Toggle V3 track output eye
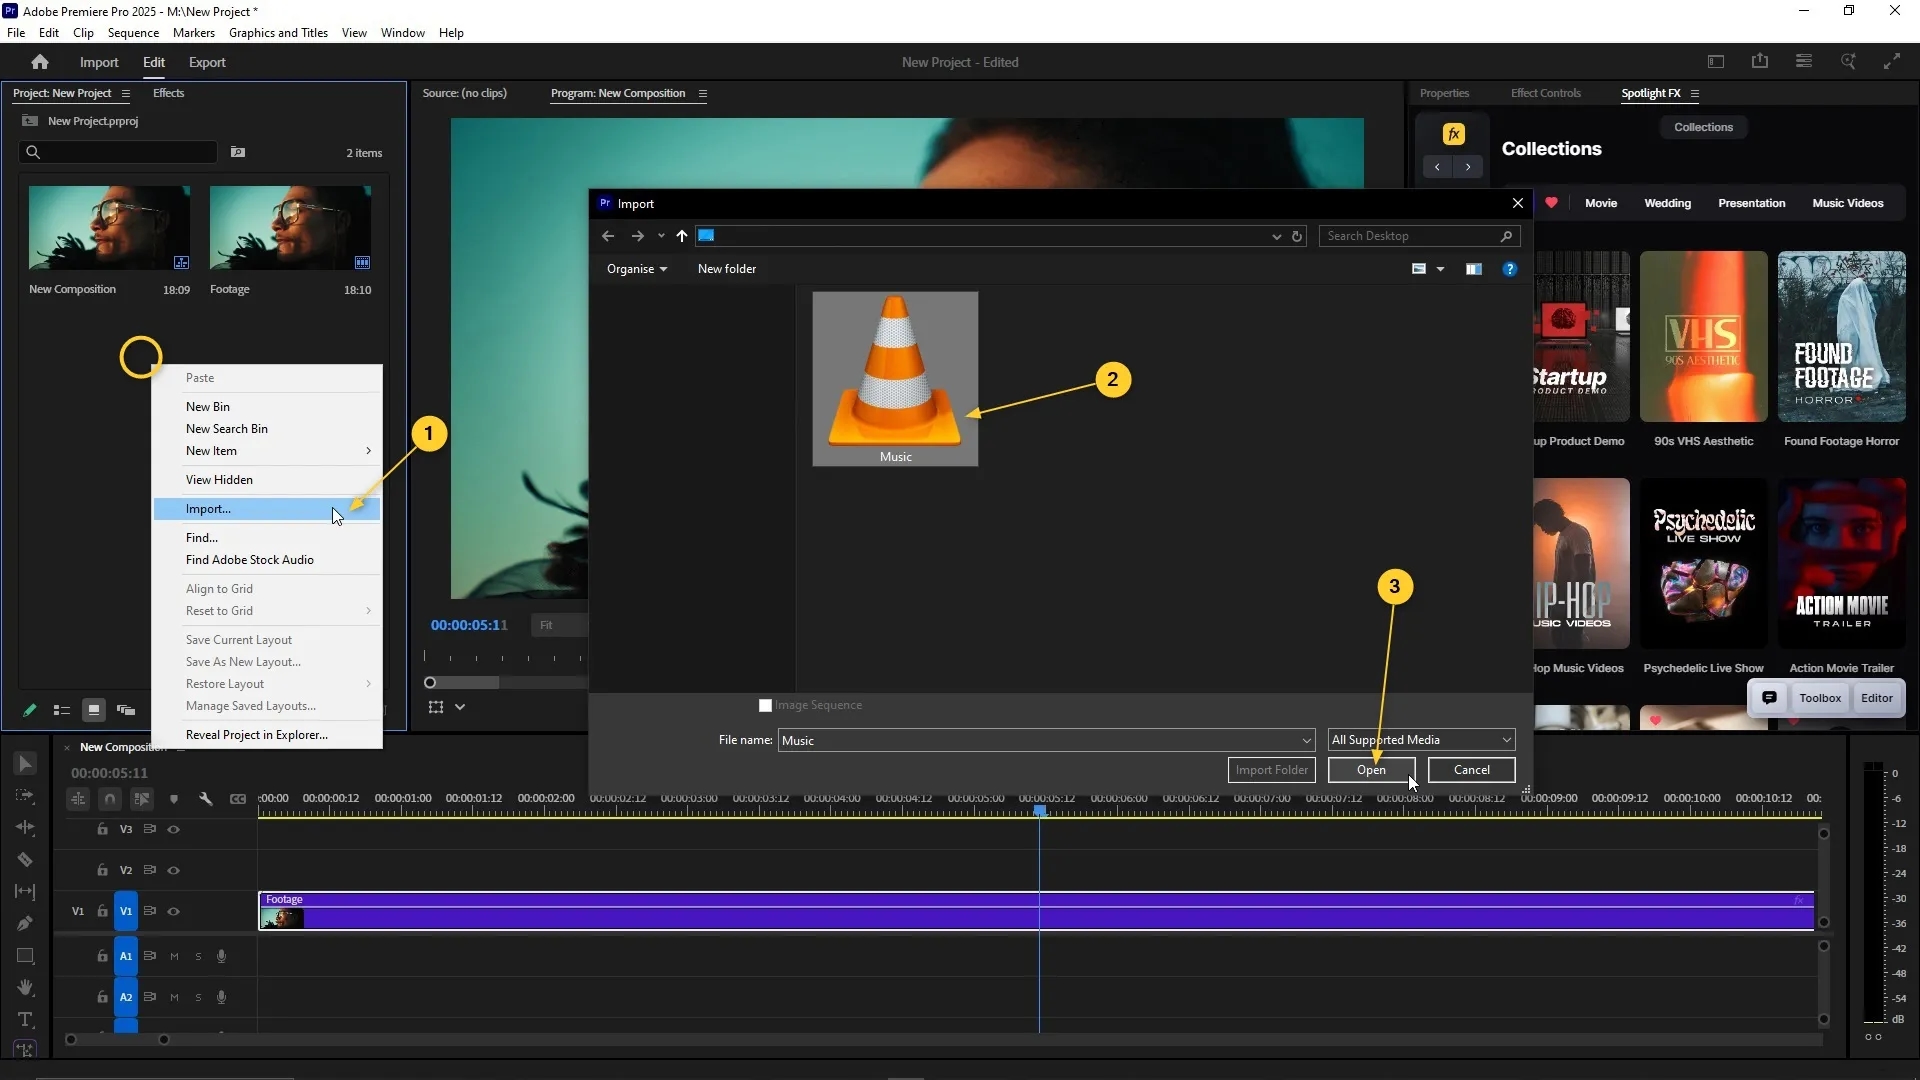The image size is (1920, 1080). 173,829
